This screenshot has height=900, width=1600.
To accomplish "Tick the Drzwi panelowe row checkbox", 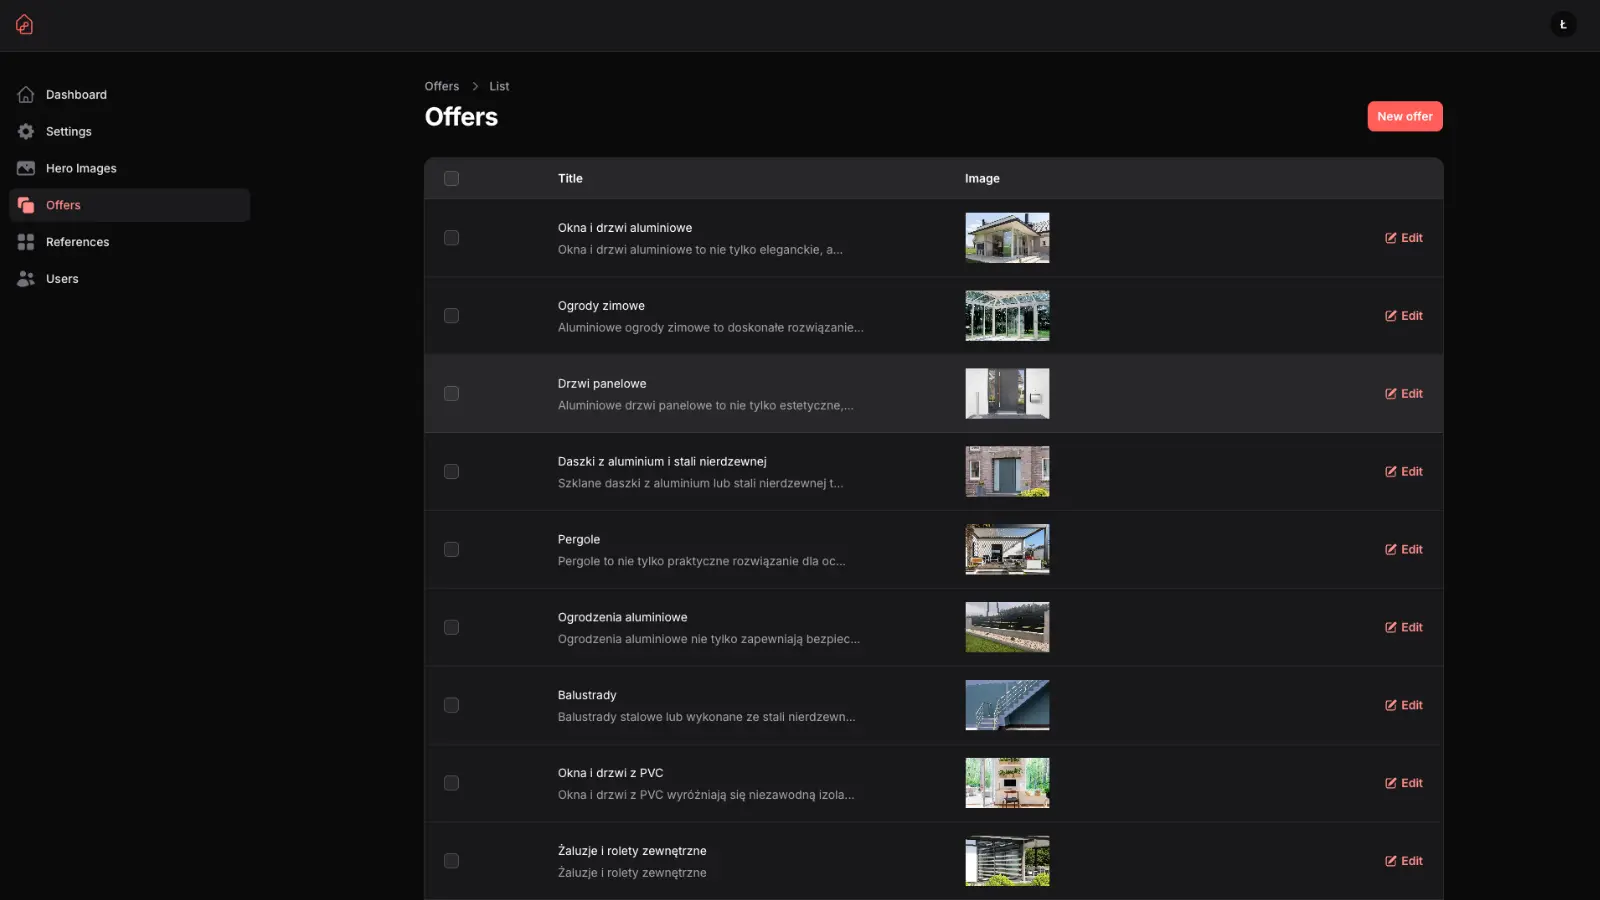I will tap(452, 394).
